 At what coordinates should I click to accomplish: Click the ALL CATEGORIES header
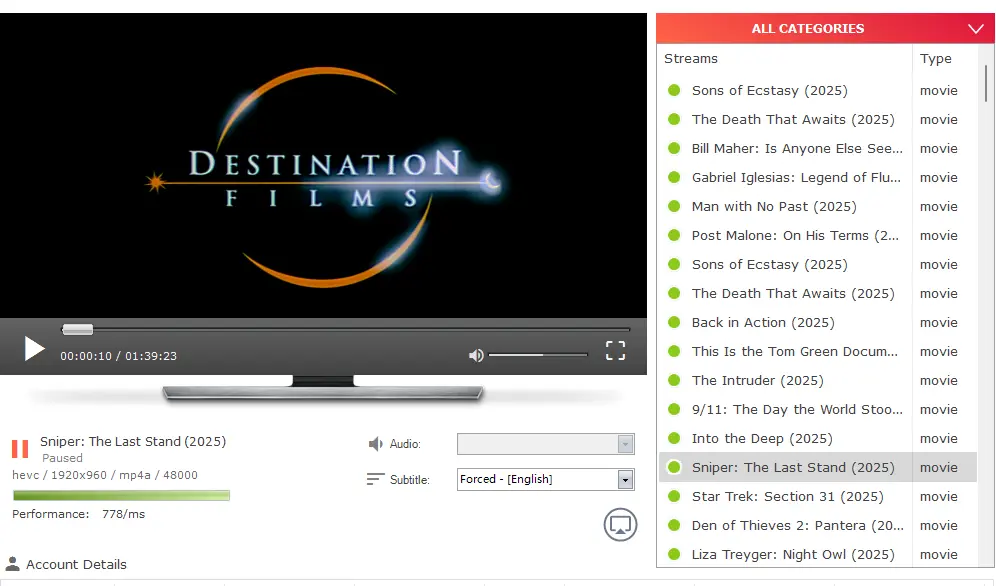(825, 29)
